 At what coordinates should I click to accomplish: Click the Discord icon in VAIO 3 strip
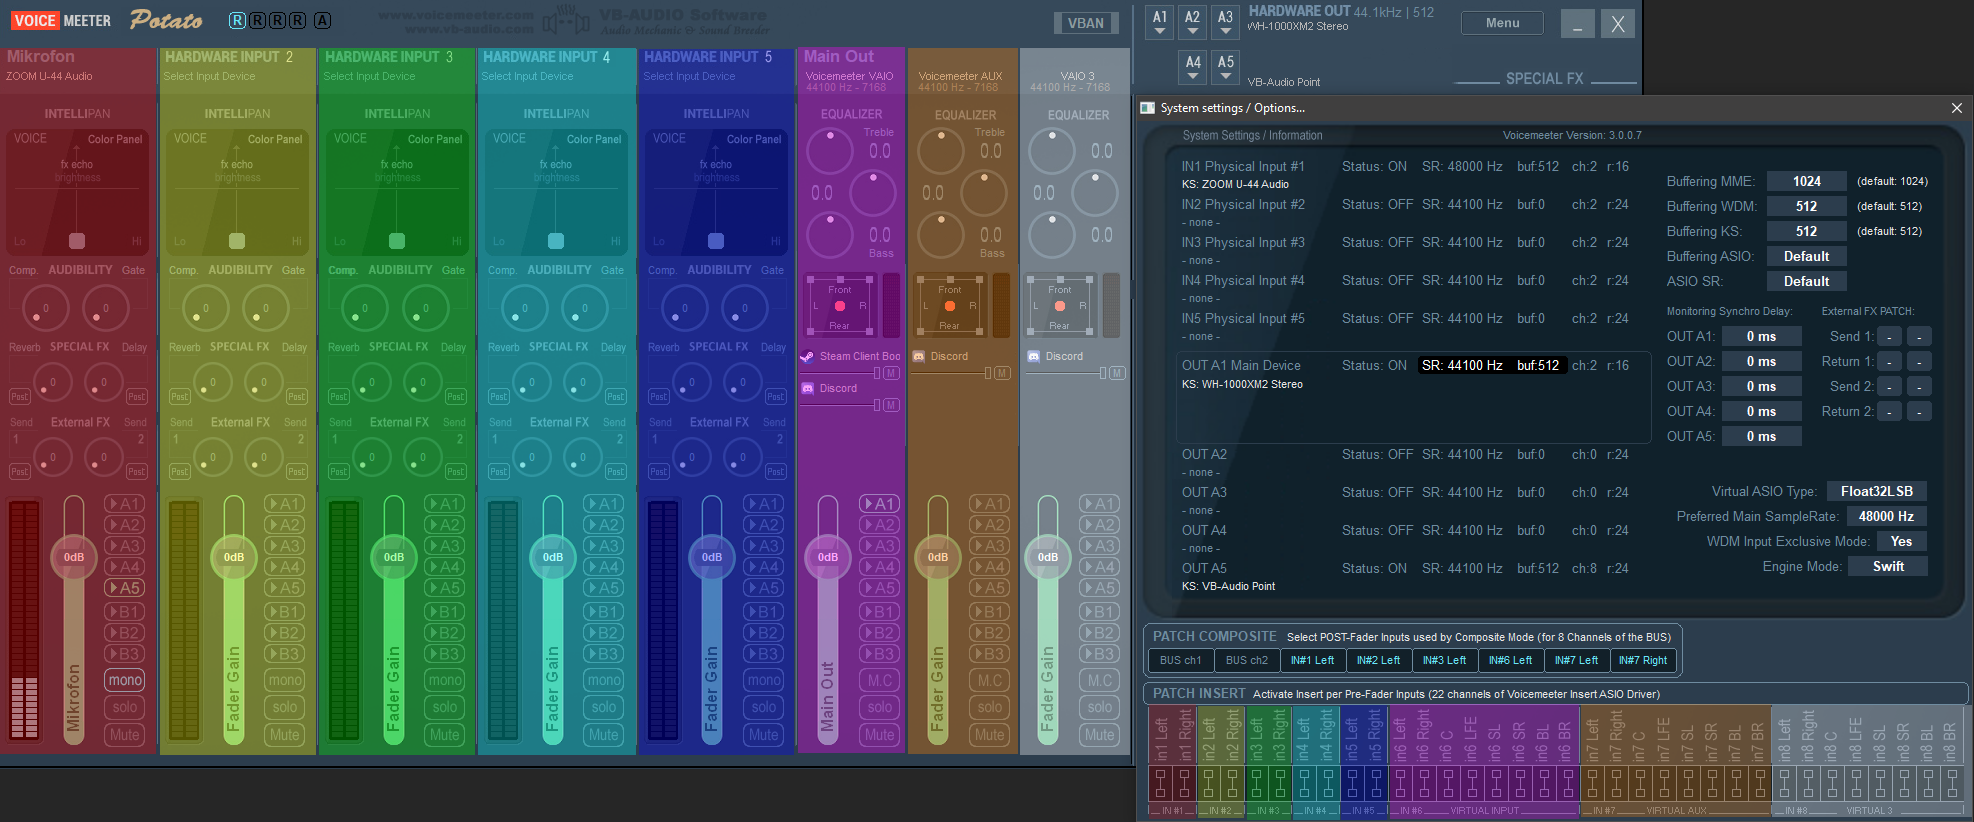1034,356
